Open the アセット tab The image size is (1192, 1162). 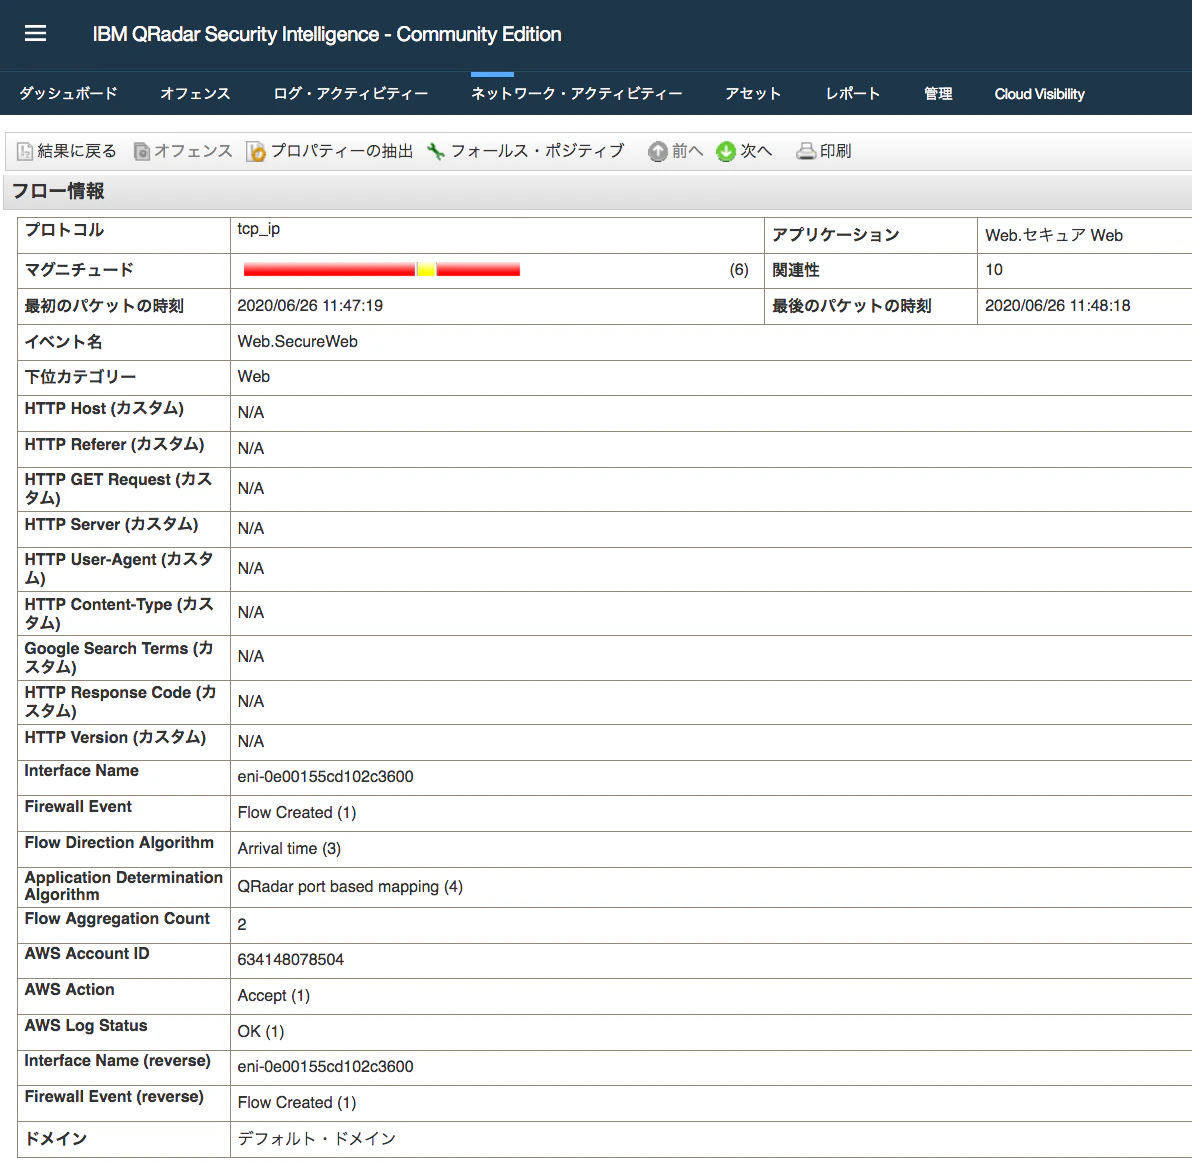(x=753, y=93)
